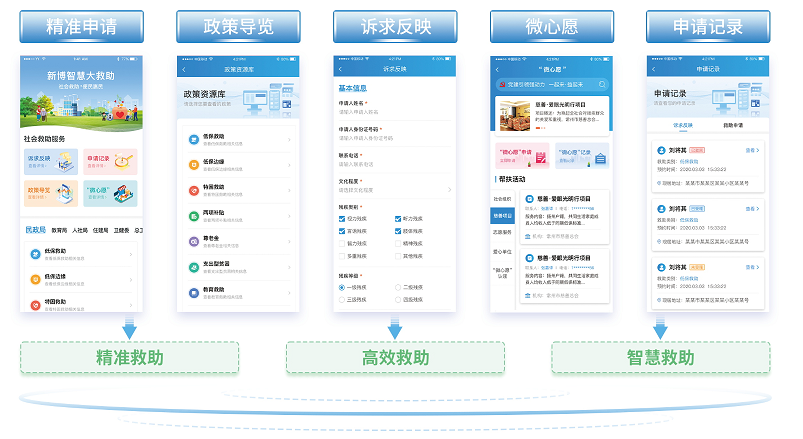The image size is (803, 439).
Task: Click 查看 link on record with blue tag
Action: click(x=752, y=208)
